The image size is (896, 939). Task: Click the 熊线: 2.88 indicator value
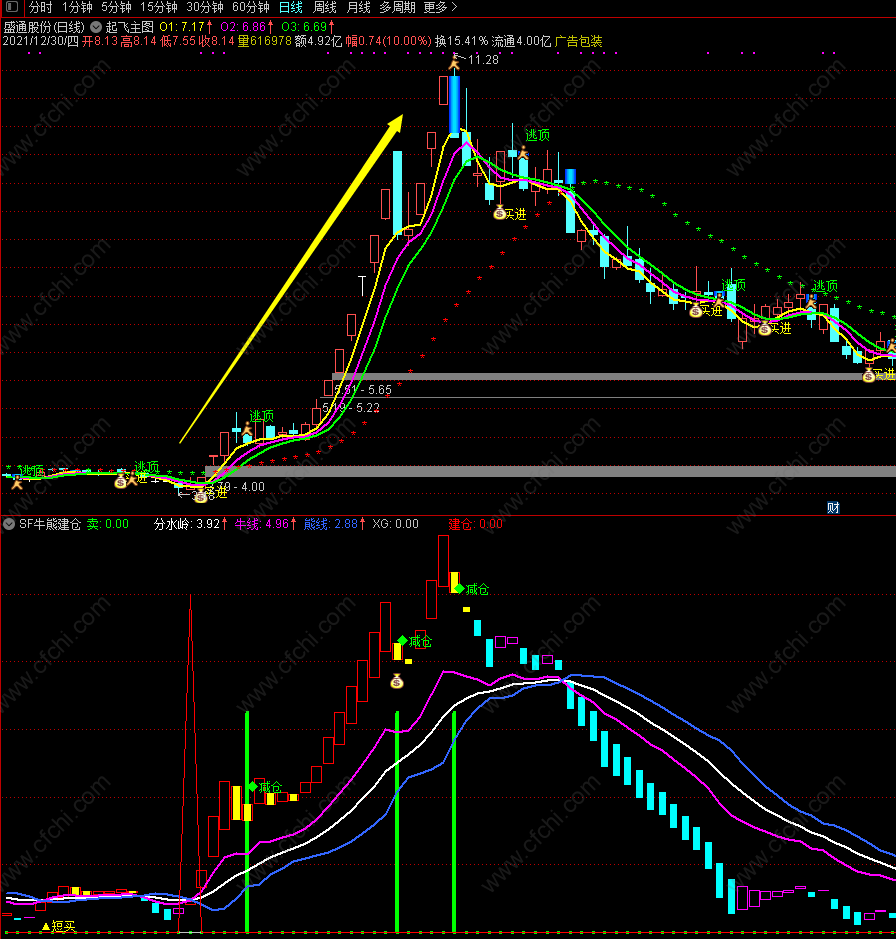[335, 524]
